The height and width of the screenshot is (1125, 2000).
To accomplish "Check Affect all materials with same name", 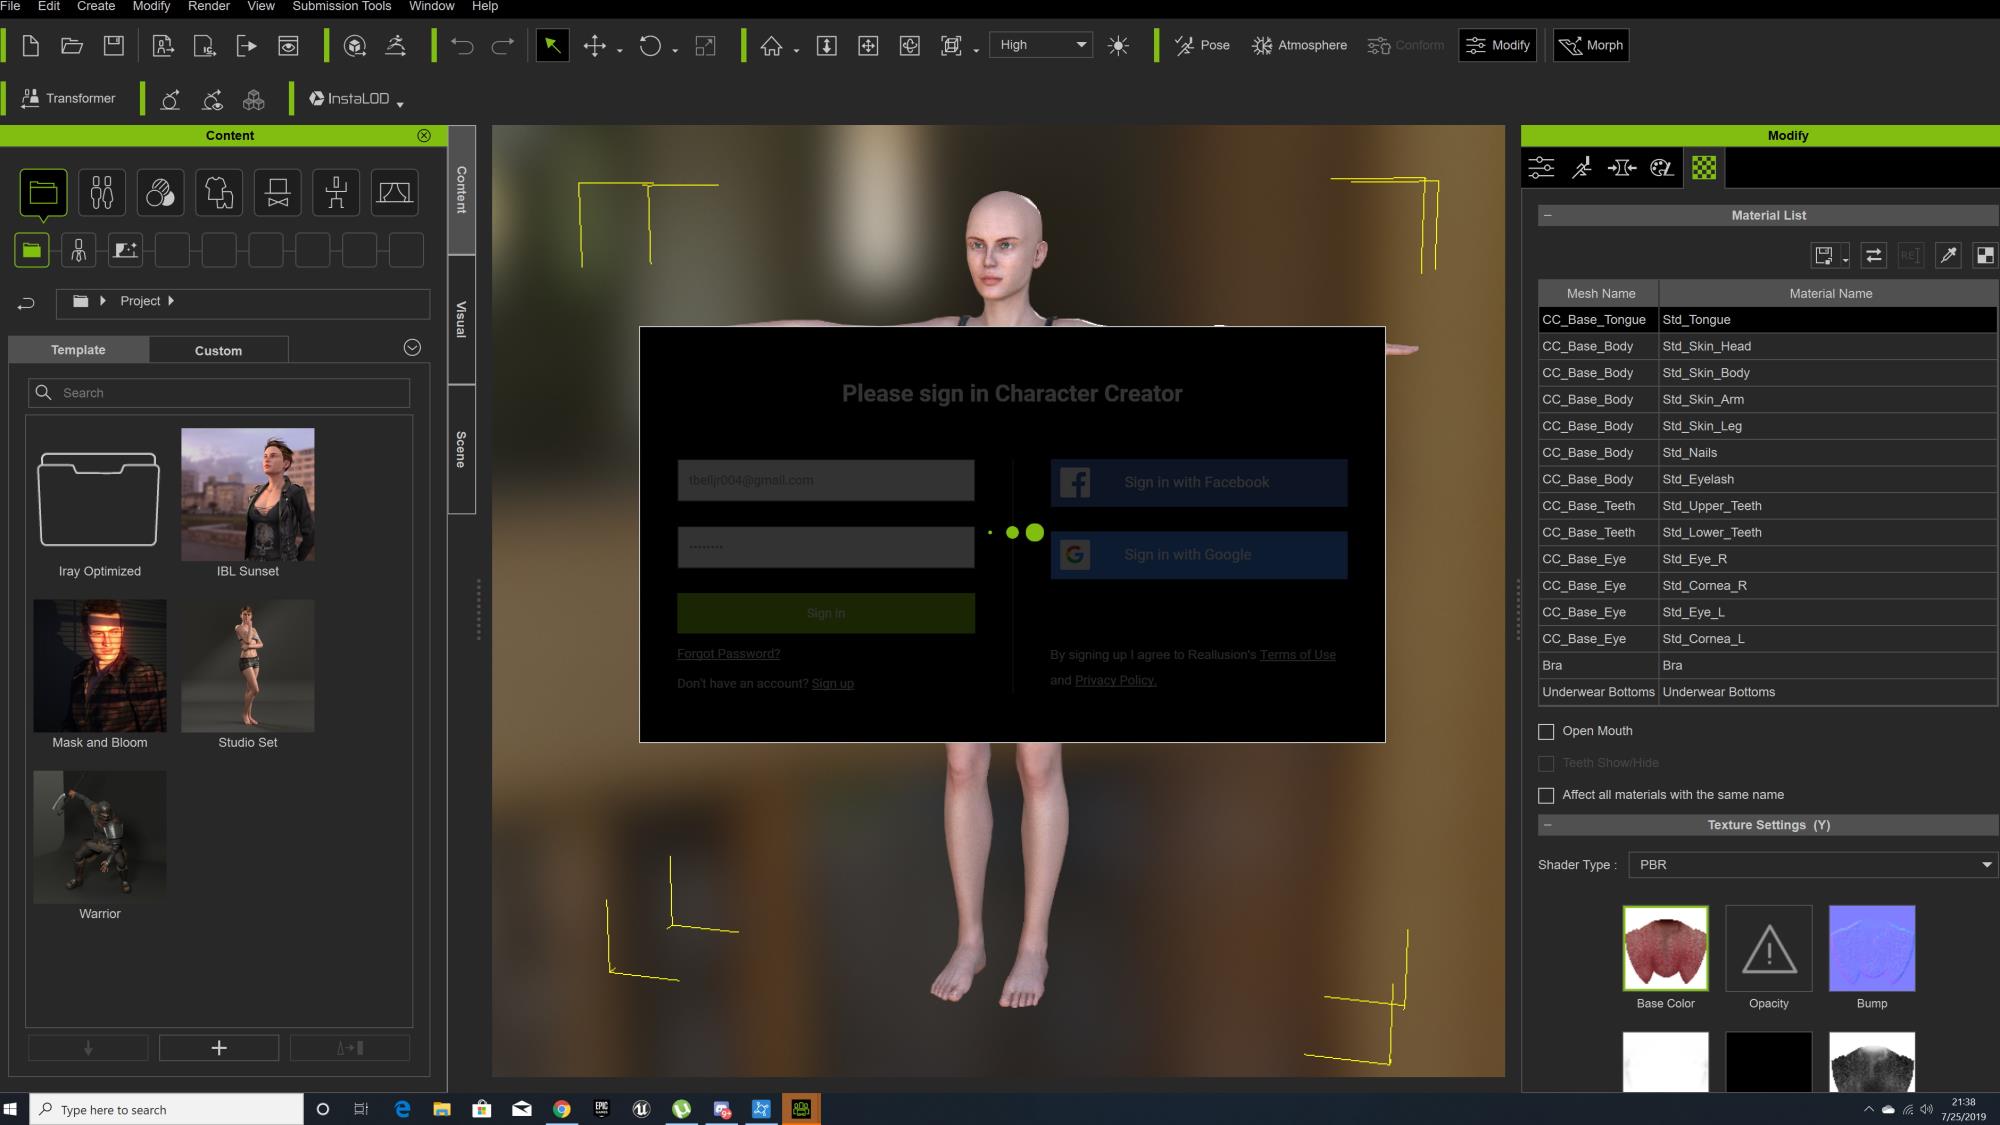I will coord(1546,796).
